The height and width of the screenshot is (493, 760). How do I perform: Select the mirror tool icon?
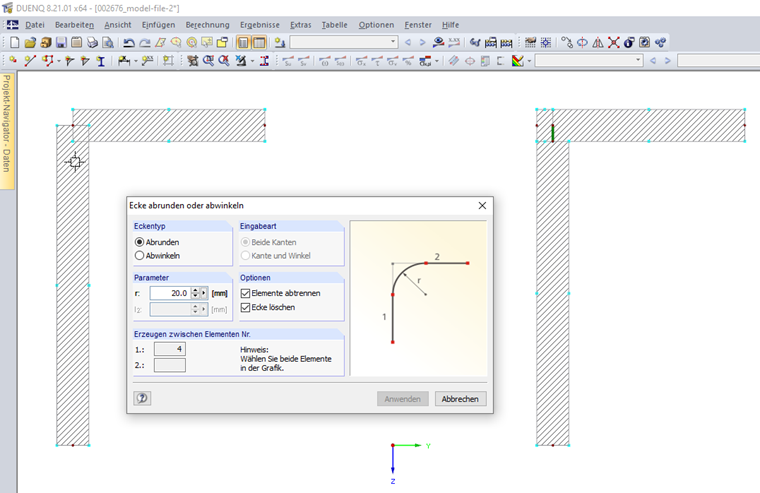pos(598,43)
